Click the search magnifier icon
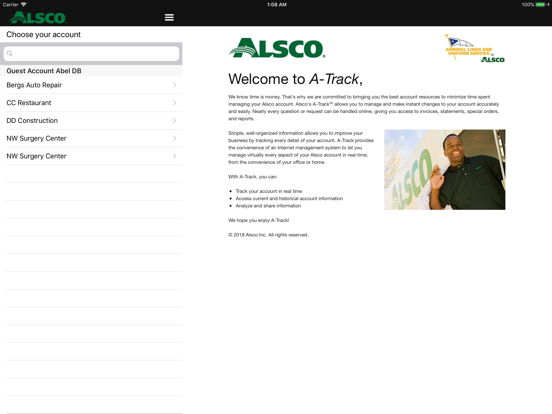552x414 pixels. (10, 54)
